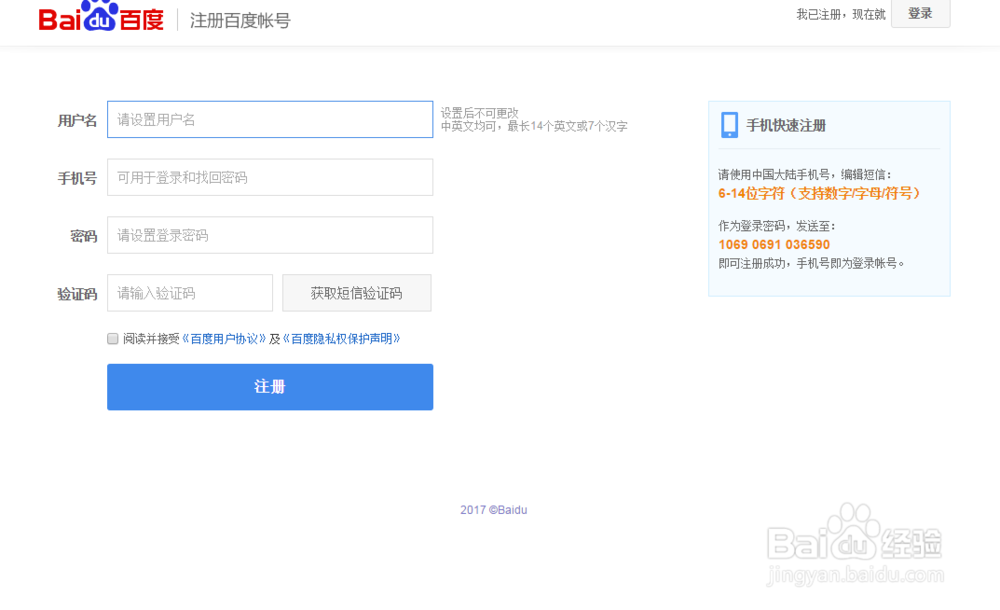Click the SMS number 1069 0691 036590

click(x=774, y=245)
